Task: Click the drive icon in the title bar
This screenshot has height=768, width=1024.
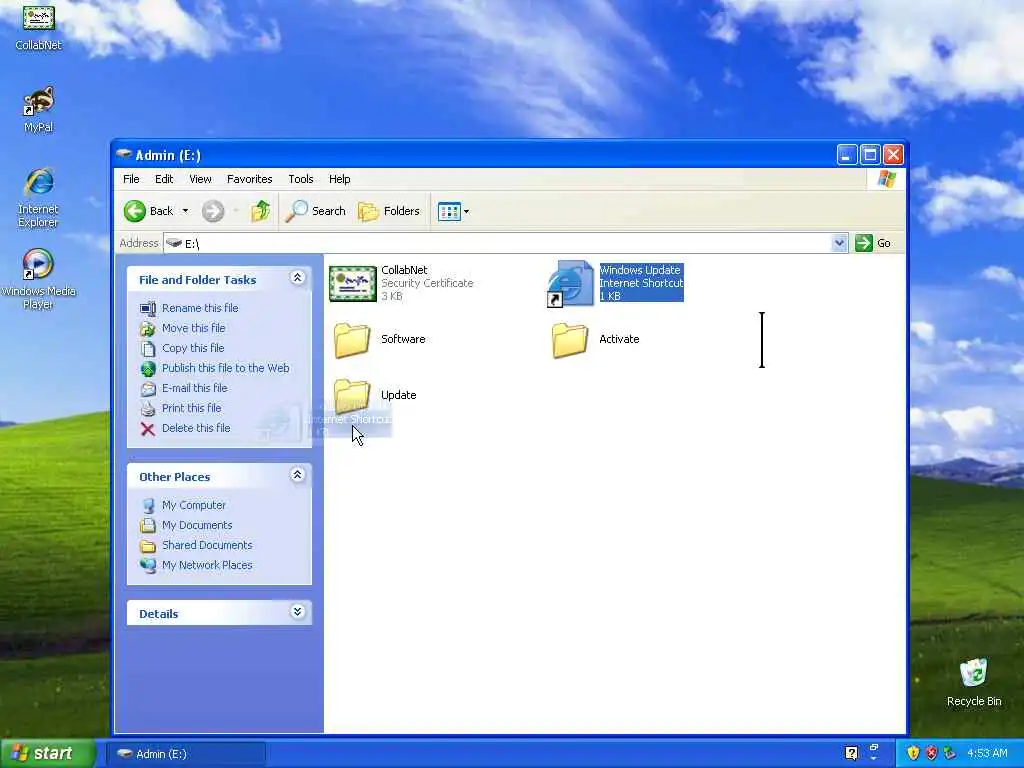Action: pos(124,154)
